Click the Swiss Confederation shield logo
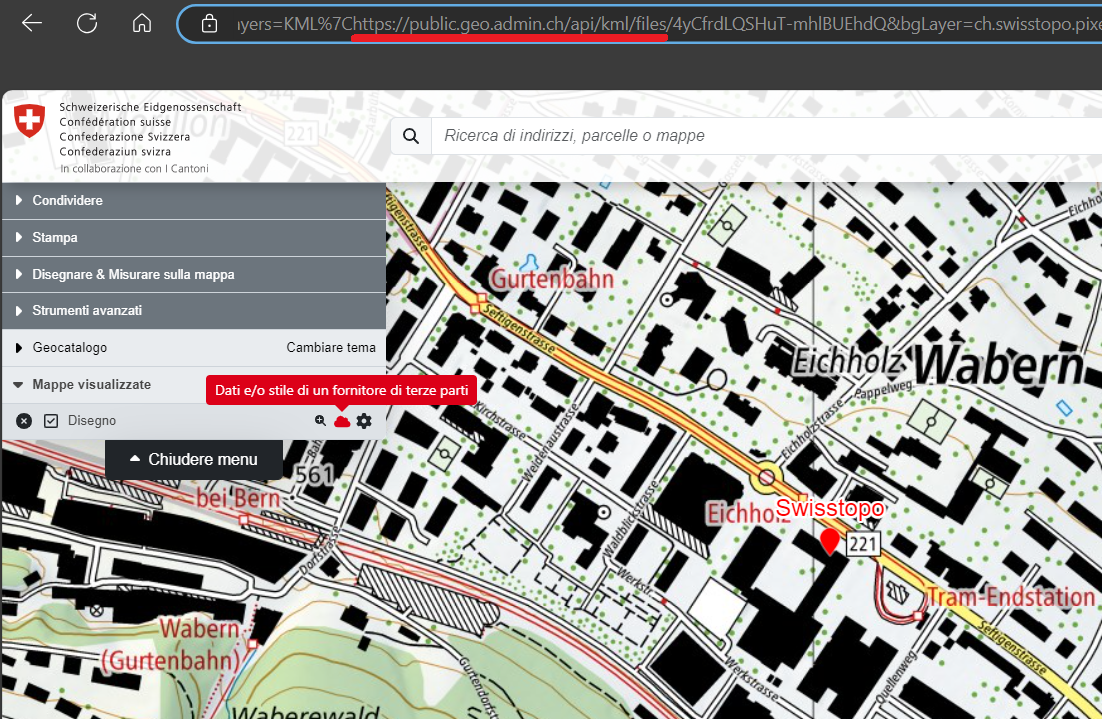The width and height of the screenshot is (1102, 719). pyautogui.click(x=30, y=122)
